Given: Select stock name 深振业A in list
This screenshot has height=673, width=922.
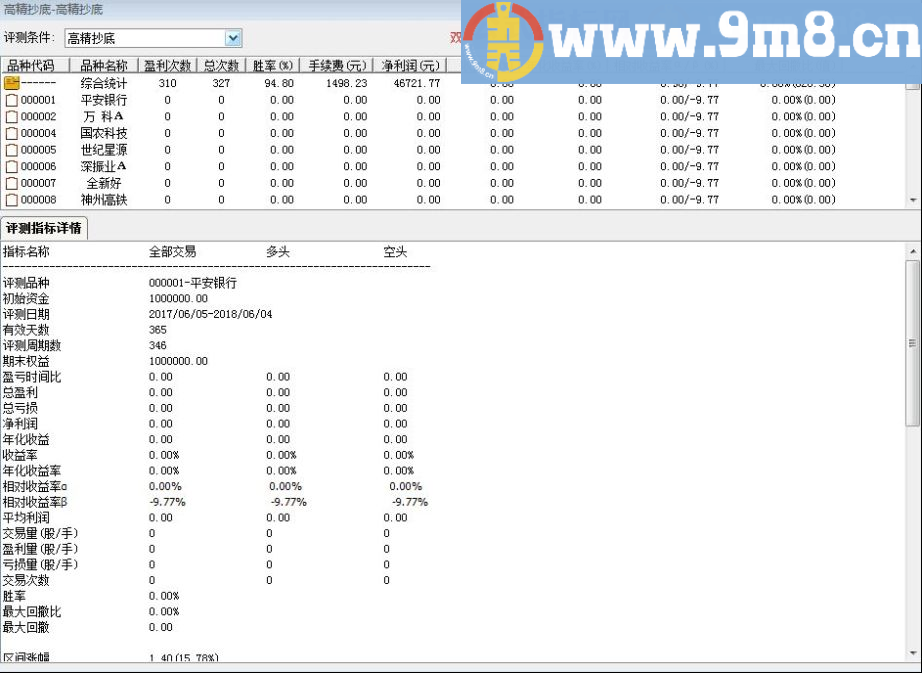Looking at the screenshot, I should (103, 166).
